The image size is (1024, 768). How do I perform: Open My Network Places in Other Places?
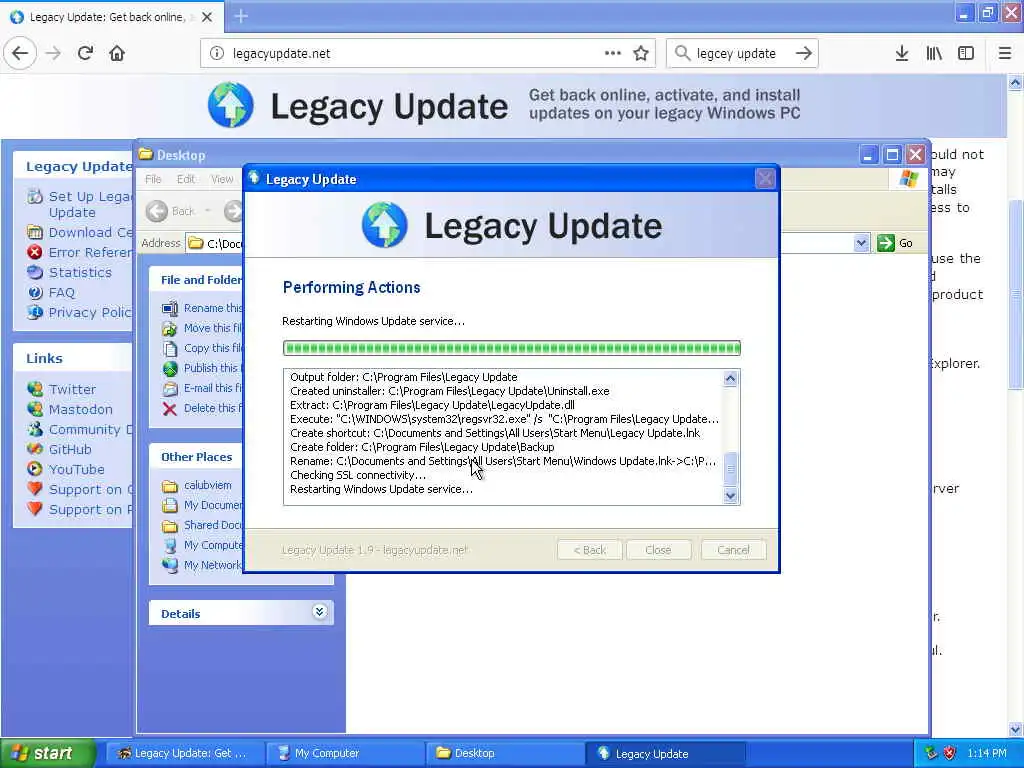[202, 565]
